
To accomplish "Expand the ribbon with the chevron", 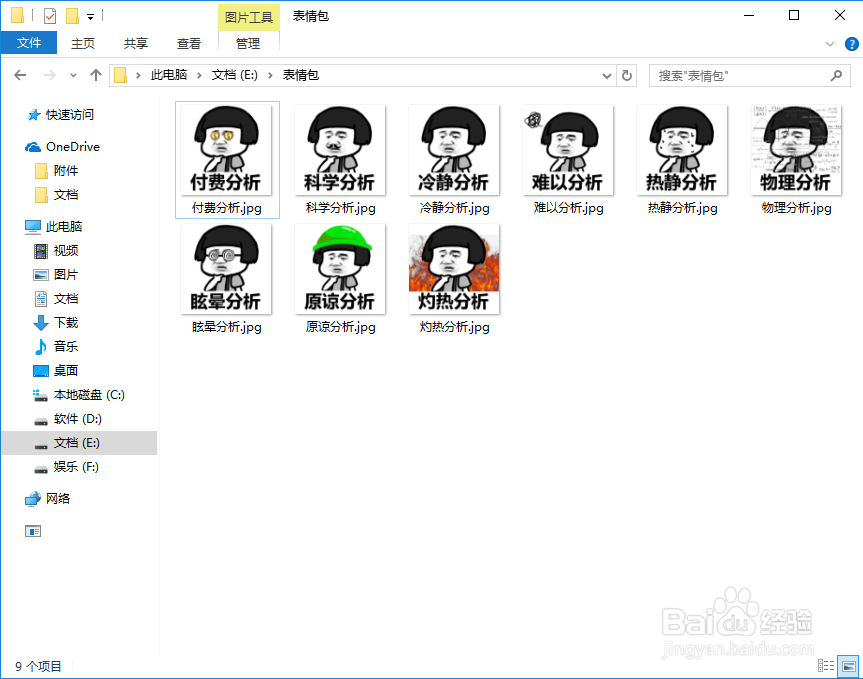I will point(830,44).
